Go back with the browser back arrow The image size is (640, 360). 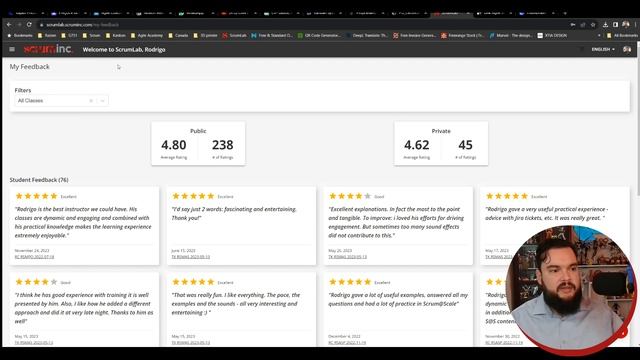tap(9, 24)
